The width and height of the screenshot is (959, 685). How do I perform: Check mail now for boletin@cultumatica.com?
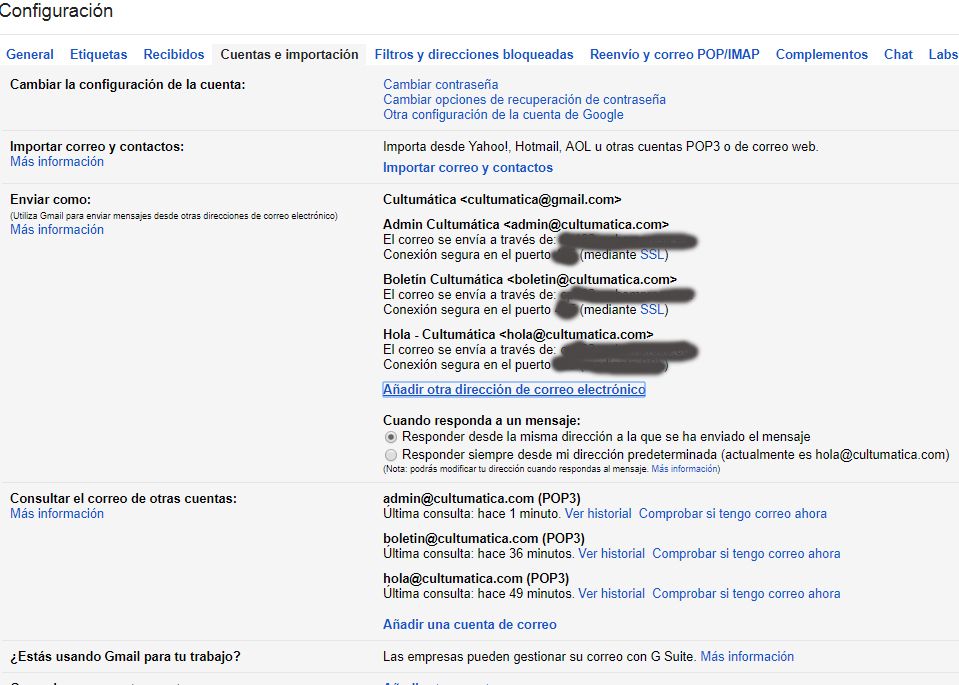(746, 554)
